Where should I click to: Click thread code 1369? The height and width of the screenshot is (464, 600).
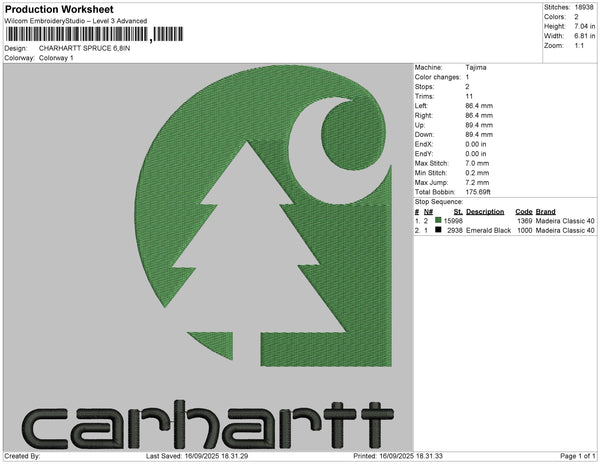(525, 221)
